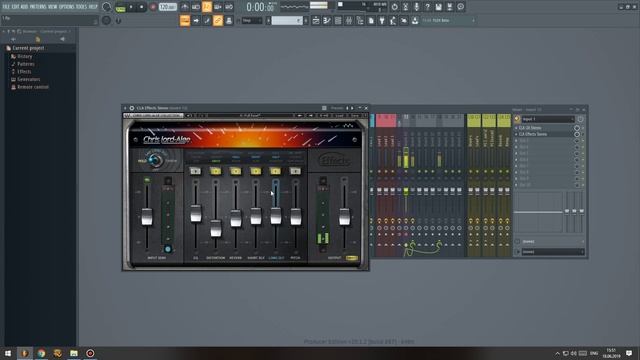Toggle the Distortion module on button

tap(216, 171)
